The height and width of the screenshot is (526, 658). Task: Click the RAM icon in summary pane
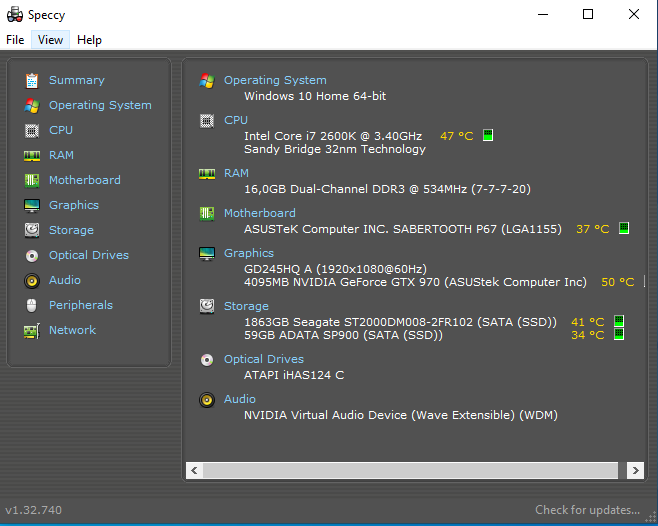coord(207,174)
